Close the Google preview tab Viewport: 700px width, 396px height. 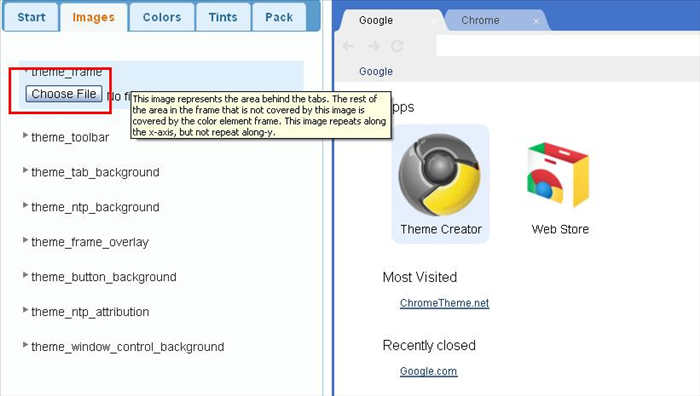pyautogui.click(x=433, y=21)
